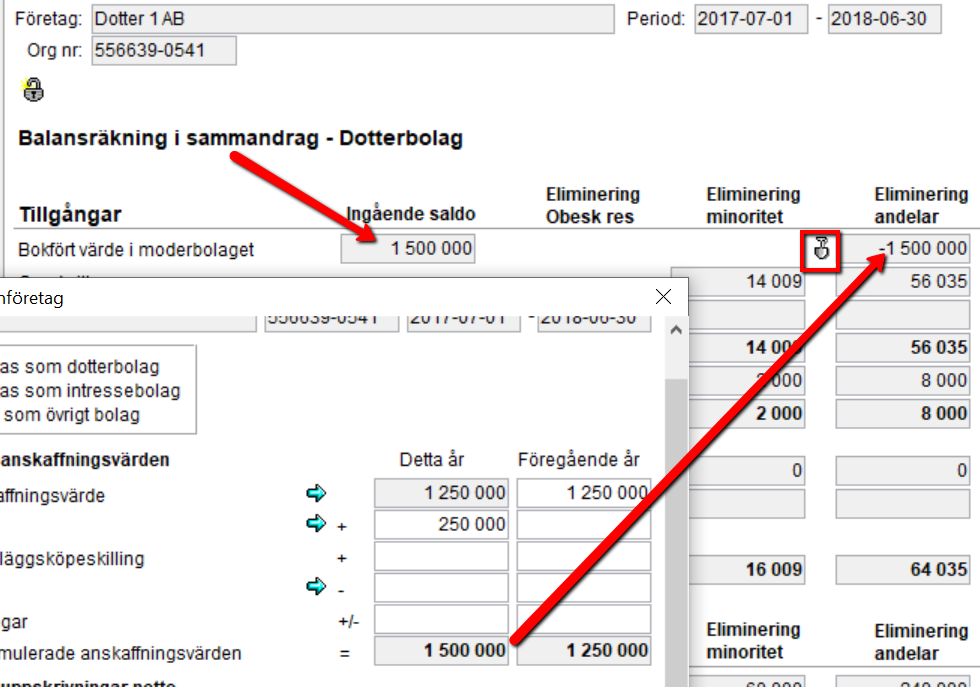The height and width of the screenshot is (687, 980).
Task: Click the Företag field showing Dotter 1 AB
Action: pyautogui.click(x=352, y=19)
